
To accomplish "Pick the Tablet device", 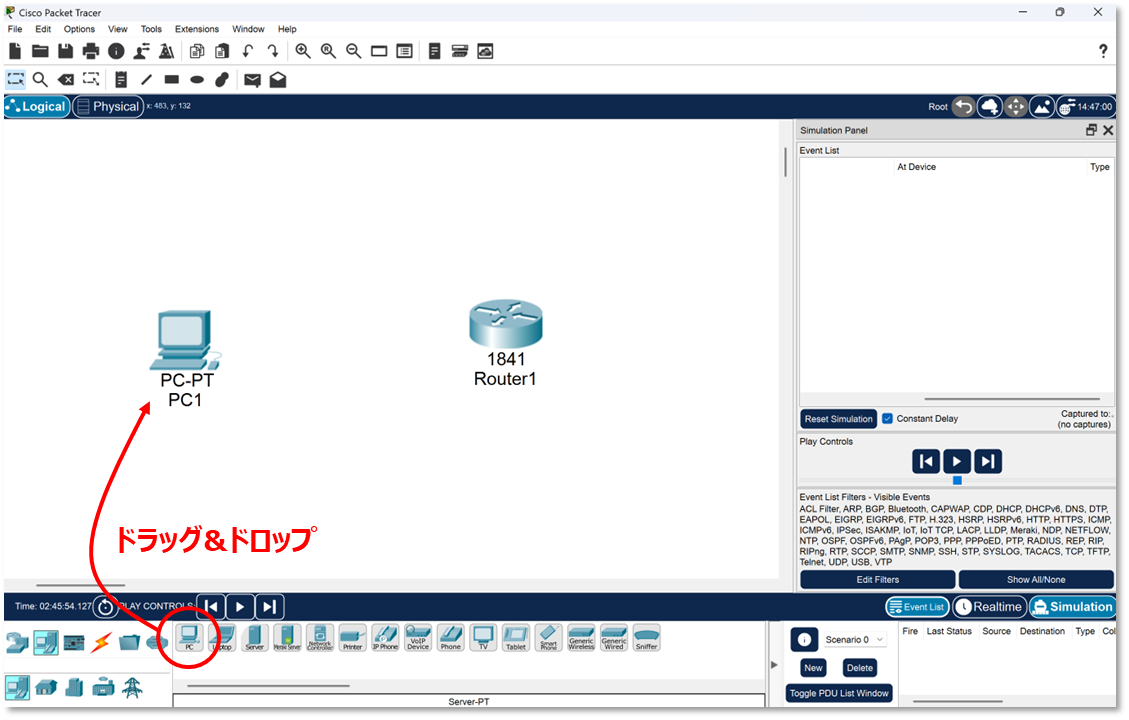I will pos(516,638).
